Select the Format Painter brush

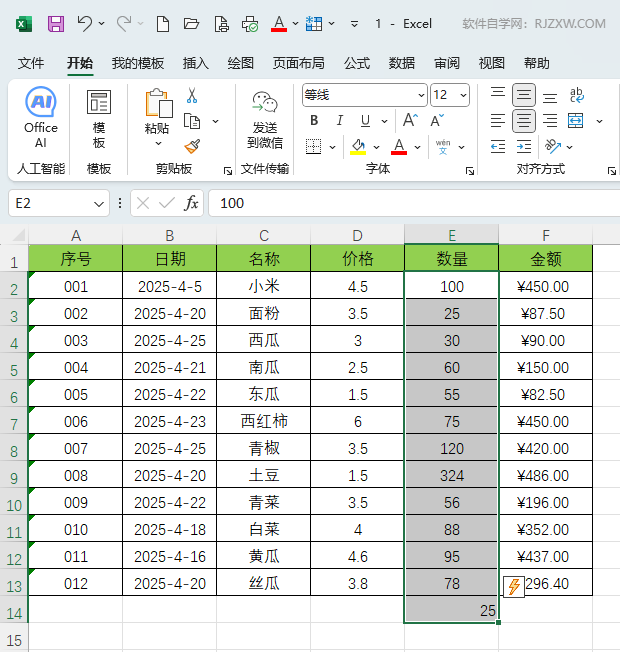(x=192, y=146)
